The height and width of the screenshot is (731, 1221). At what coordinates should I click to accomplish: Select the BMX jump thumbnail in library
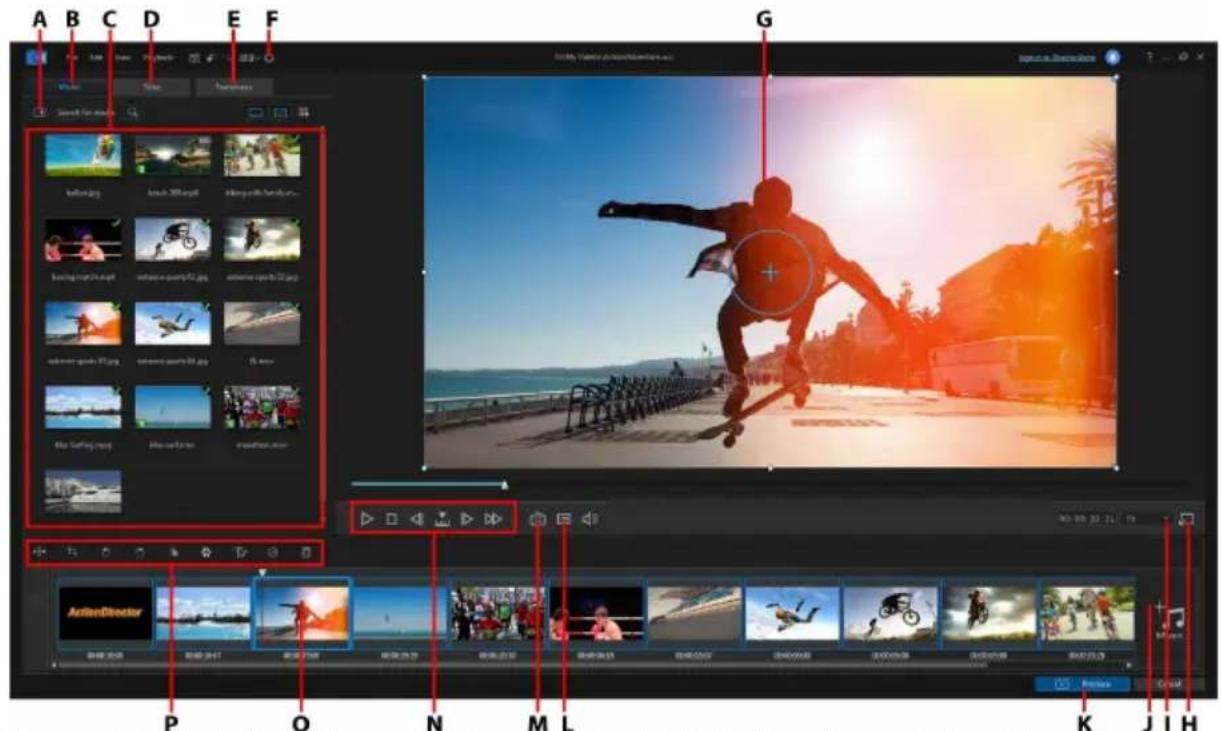click(172, 240)
